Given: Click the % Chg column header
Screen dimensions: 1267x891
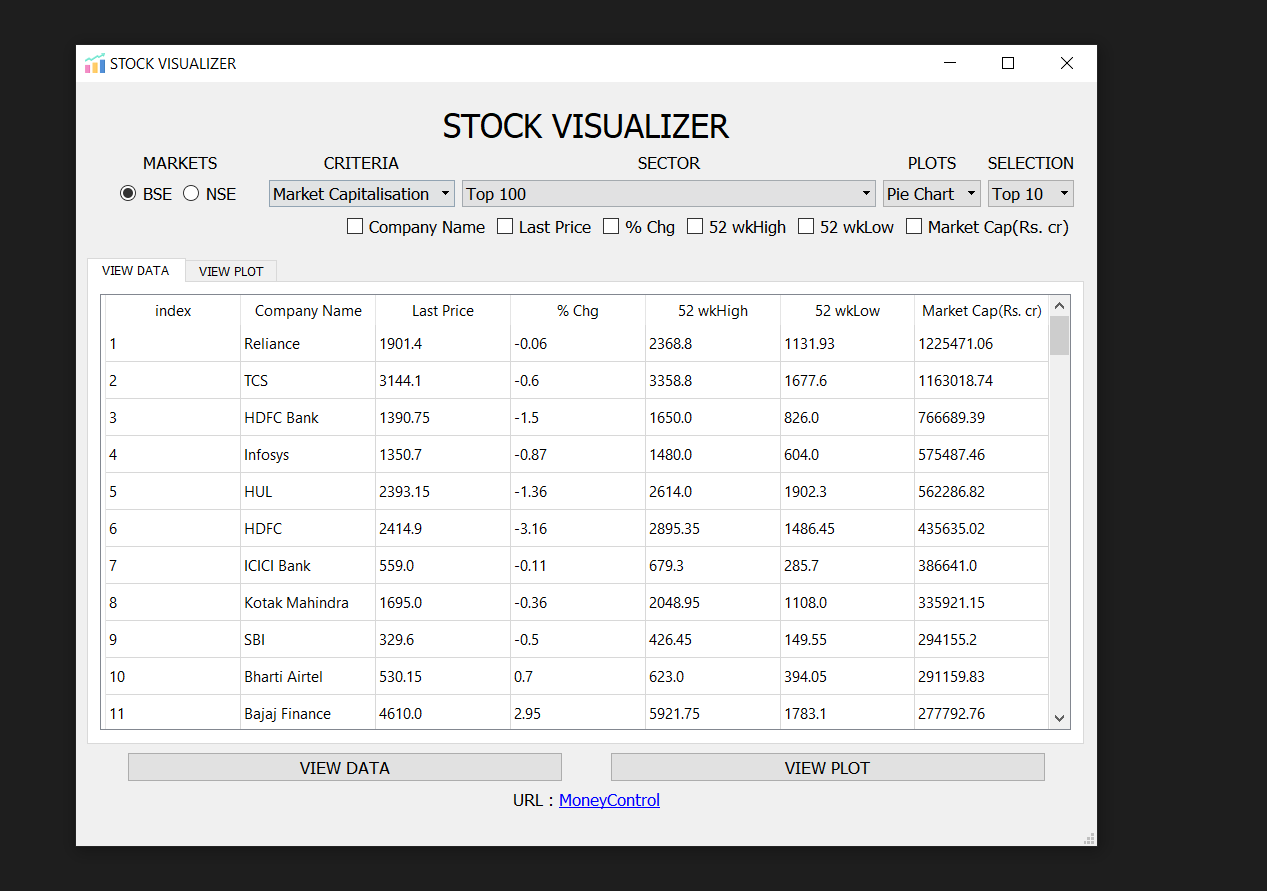Looking at the screenshot, I should pos(578,311).
